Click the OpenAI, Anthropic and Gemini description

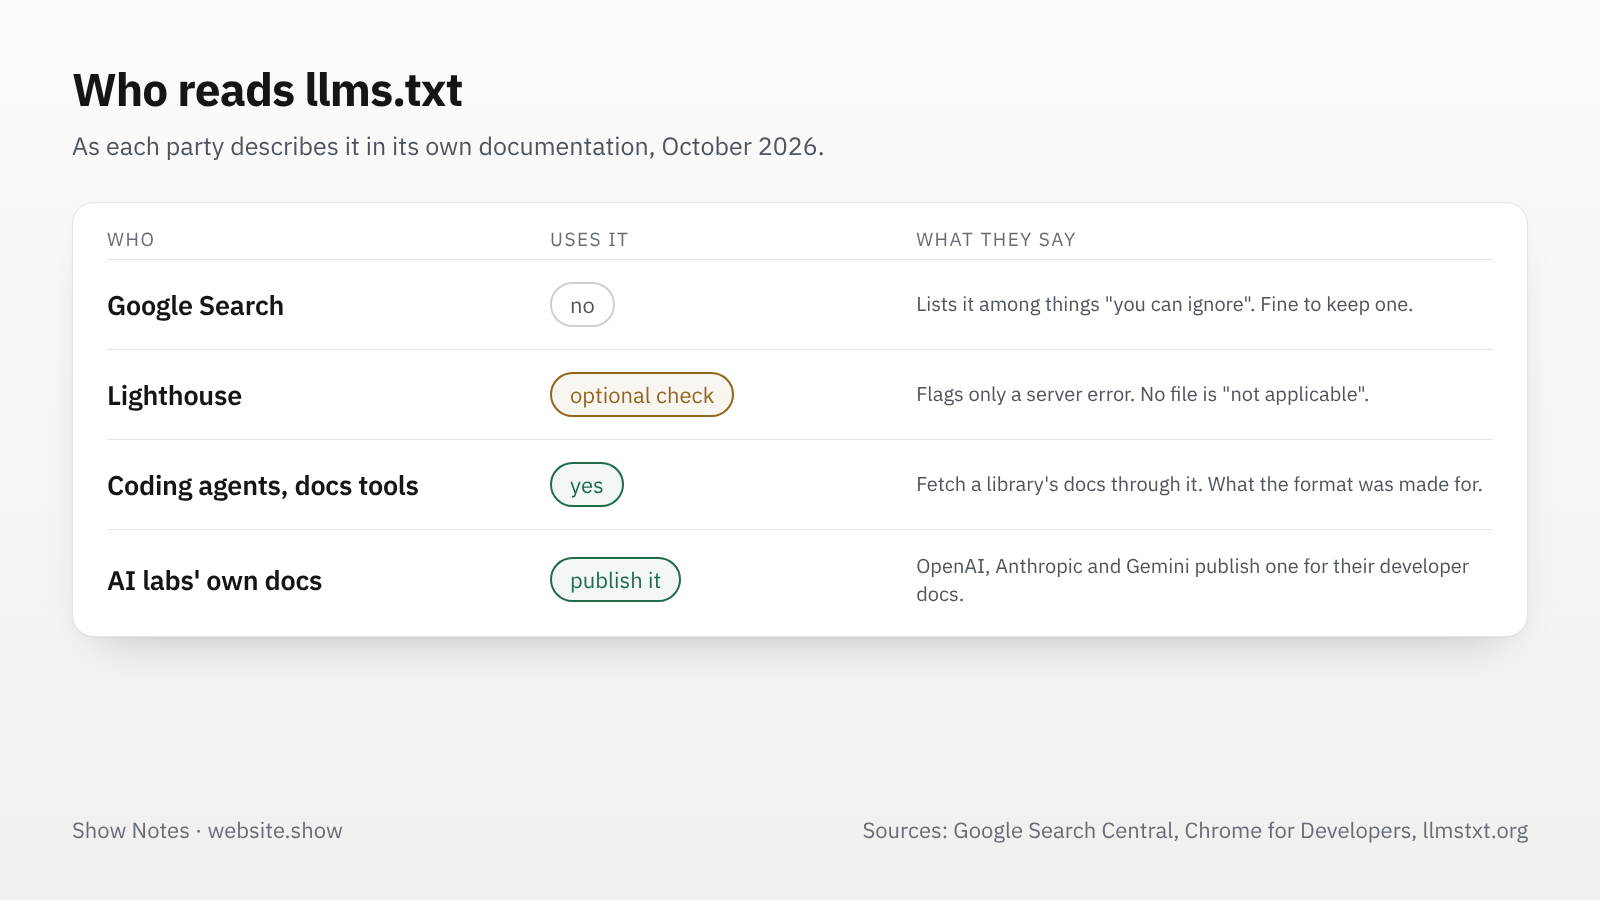point(1192,580)
